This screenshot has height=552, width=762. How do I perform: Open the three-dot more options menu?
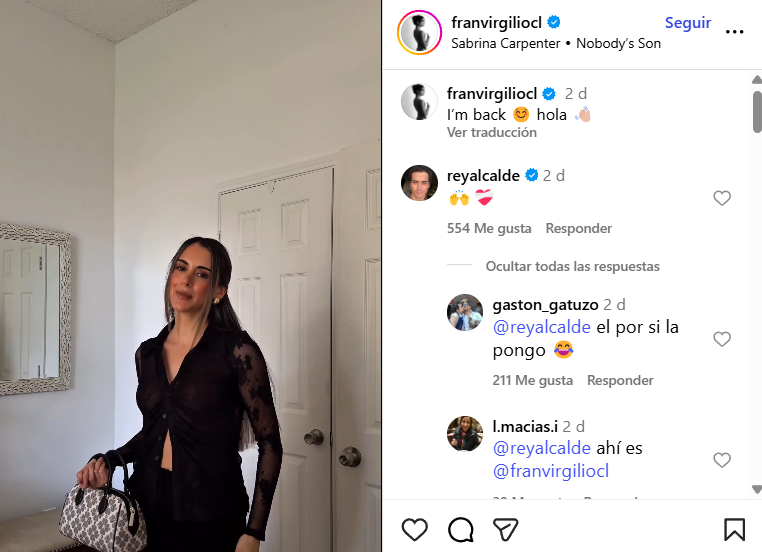point(734,32)
